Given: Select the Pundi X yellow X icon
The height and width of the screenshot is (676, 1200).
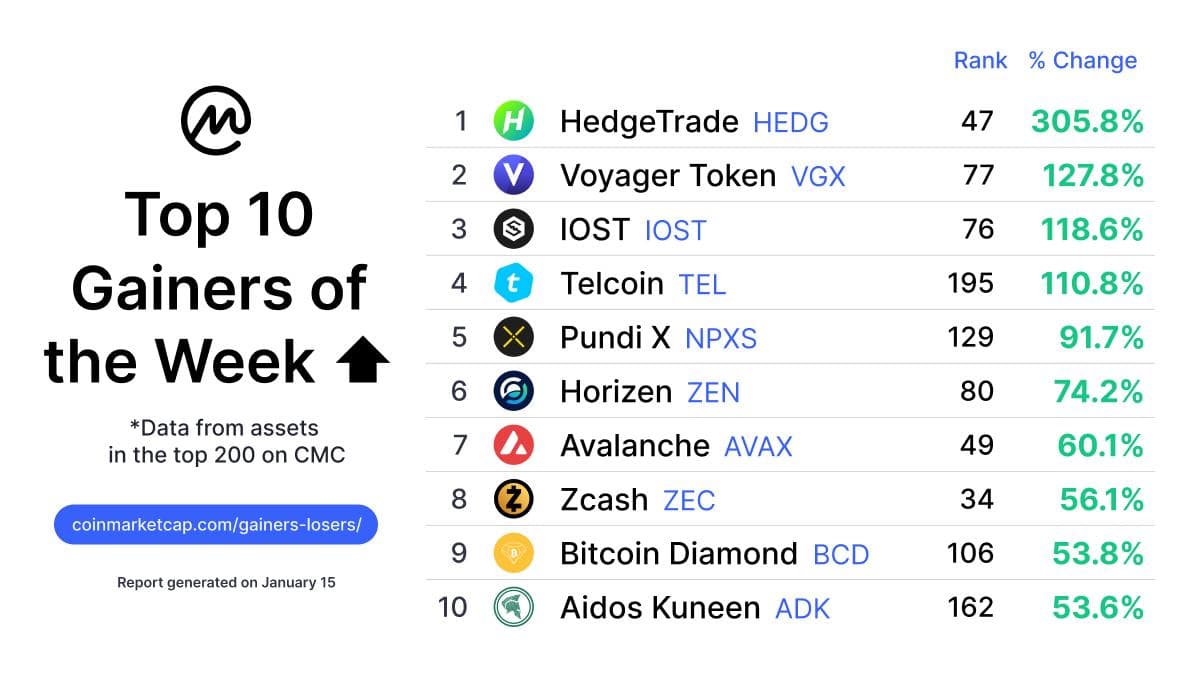Looking at the screenshot, I should (x=514, y=337).
